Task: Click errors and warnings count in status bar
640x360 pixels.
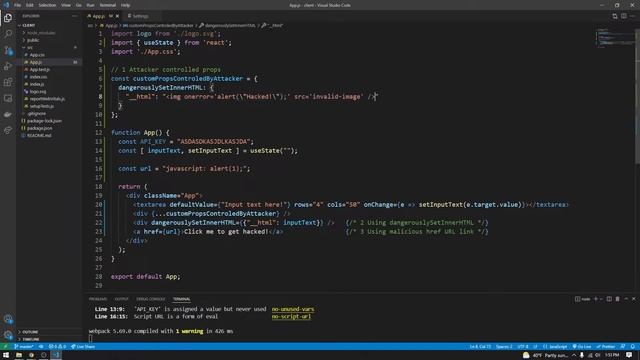Action: [57, 347]
